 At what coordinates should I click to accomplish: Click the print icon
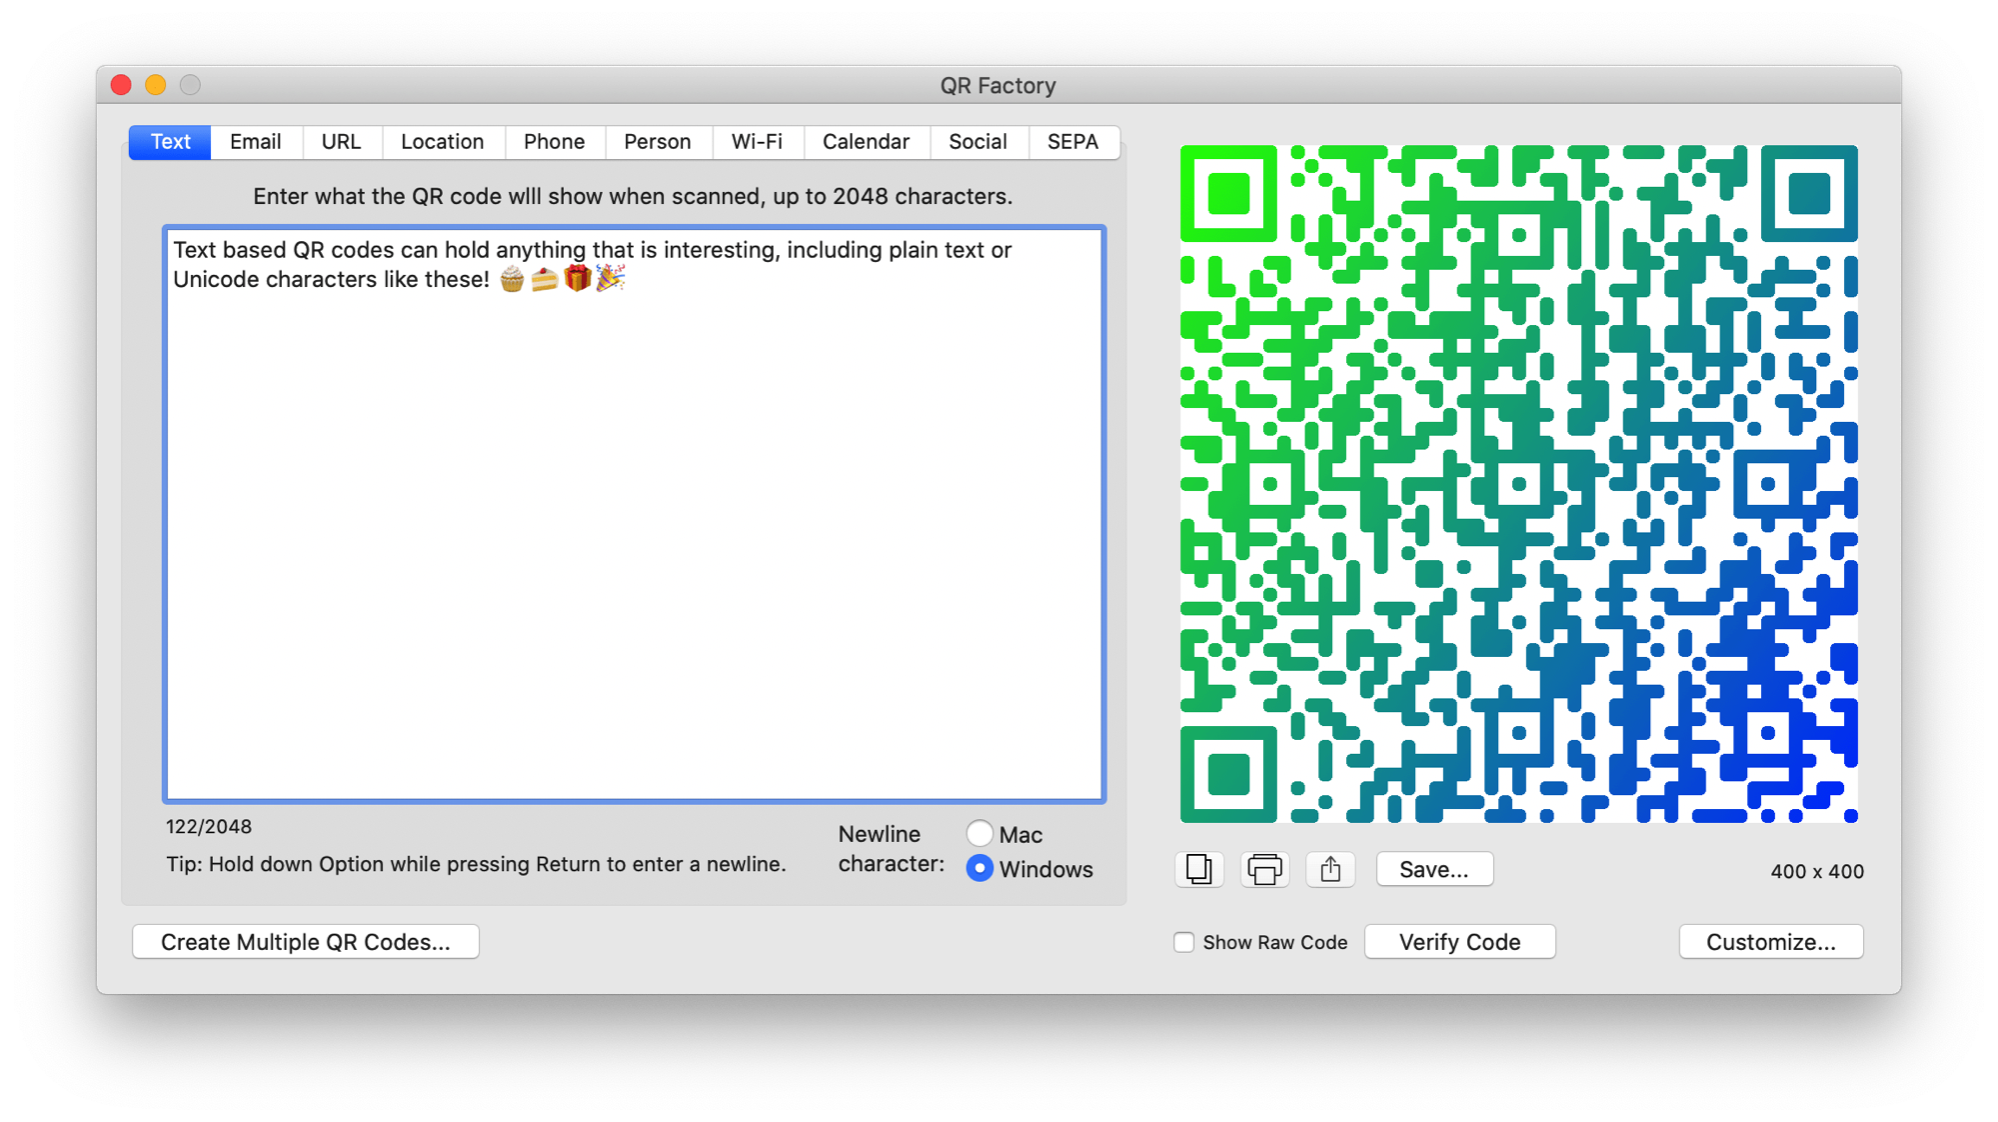click(x=1262, y=870)
